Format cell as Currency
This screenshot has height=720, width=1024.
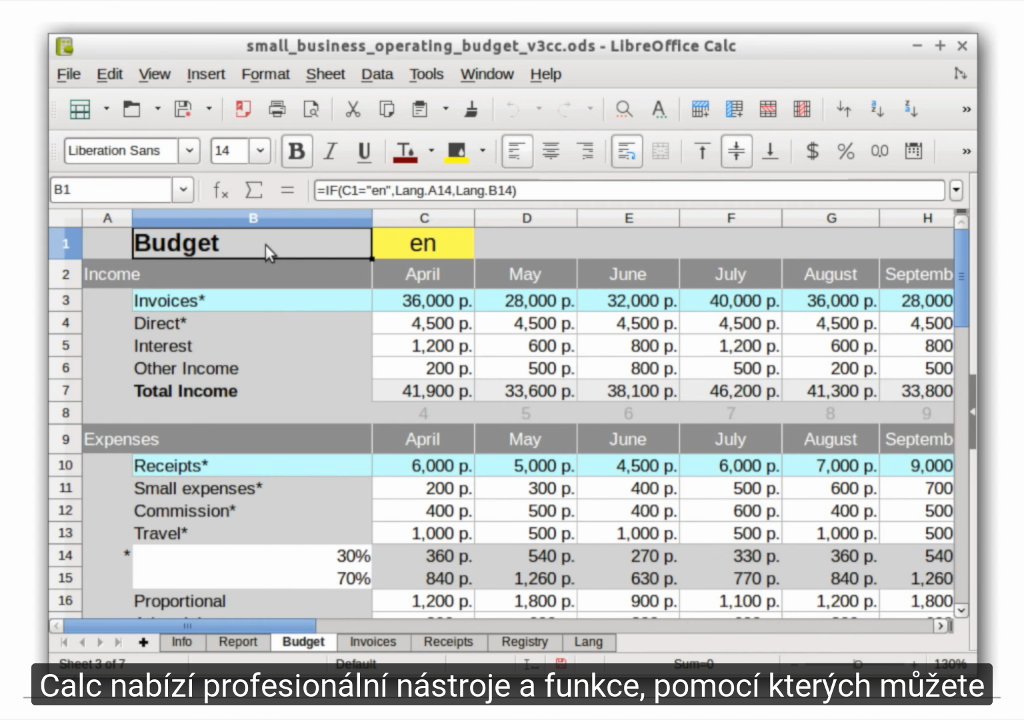812,151
